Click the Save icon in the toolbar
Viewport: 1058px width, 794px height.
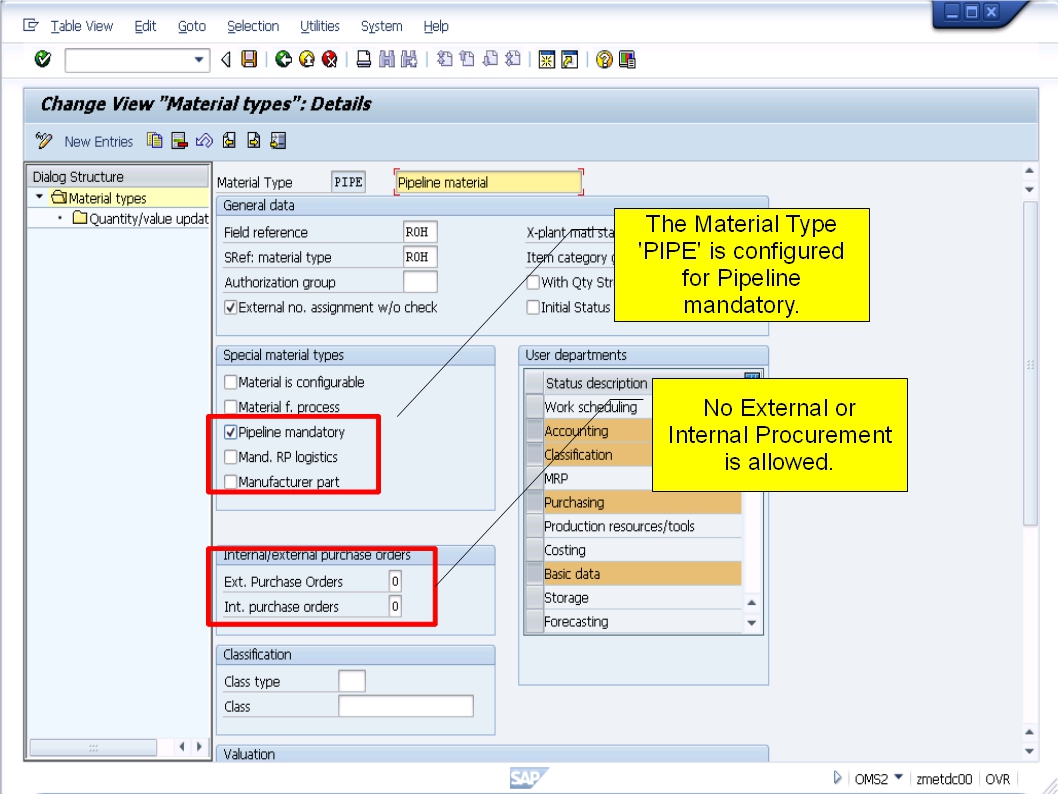[x=248, y=57]
